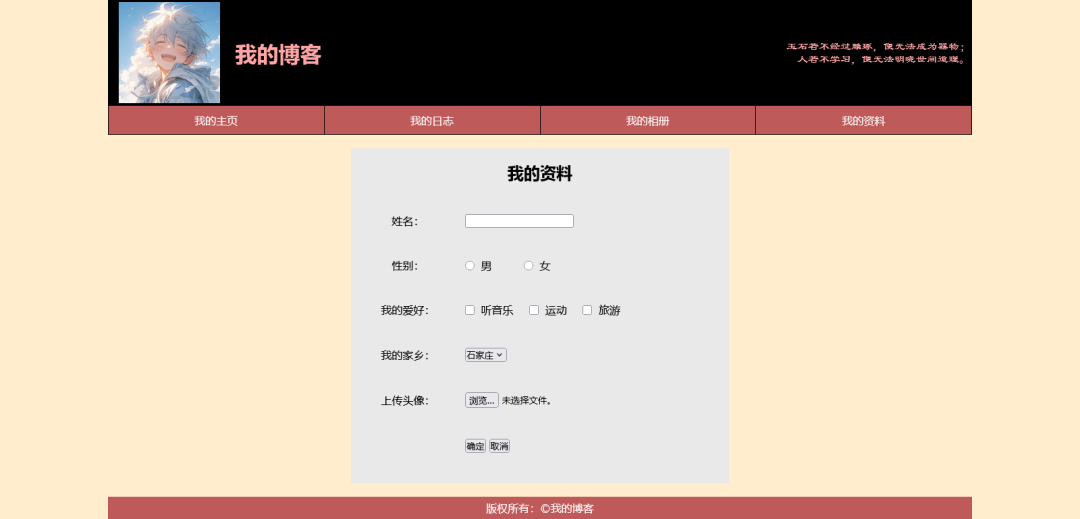Click the 未选择文件 file status text
Viewport: 1080px width, 519px height.
click(526, 401)
